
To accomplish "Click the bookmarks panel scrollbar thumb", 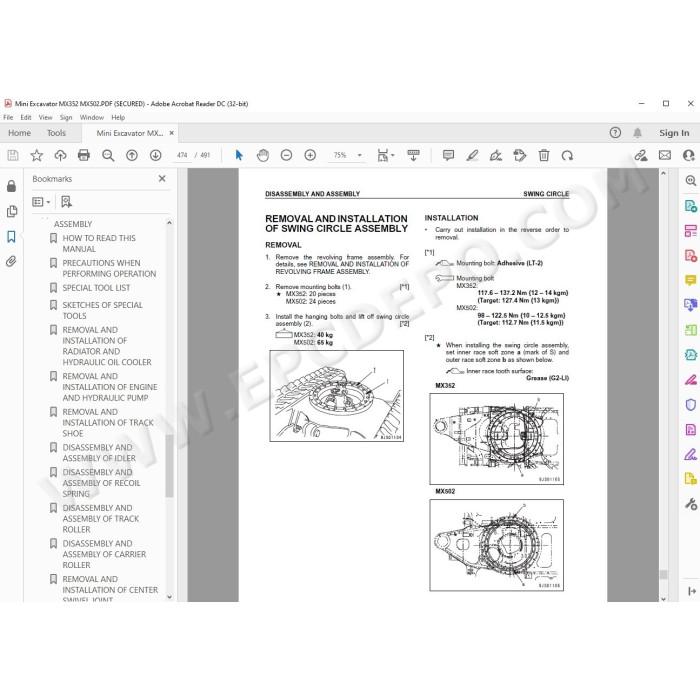I will point(169,466).
